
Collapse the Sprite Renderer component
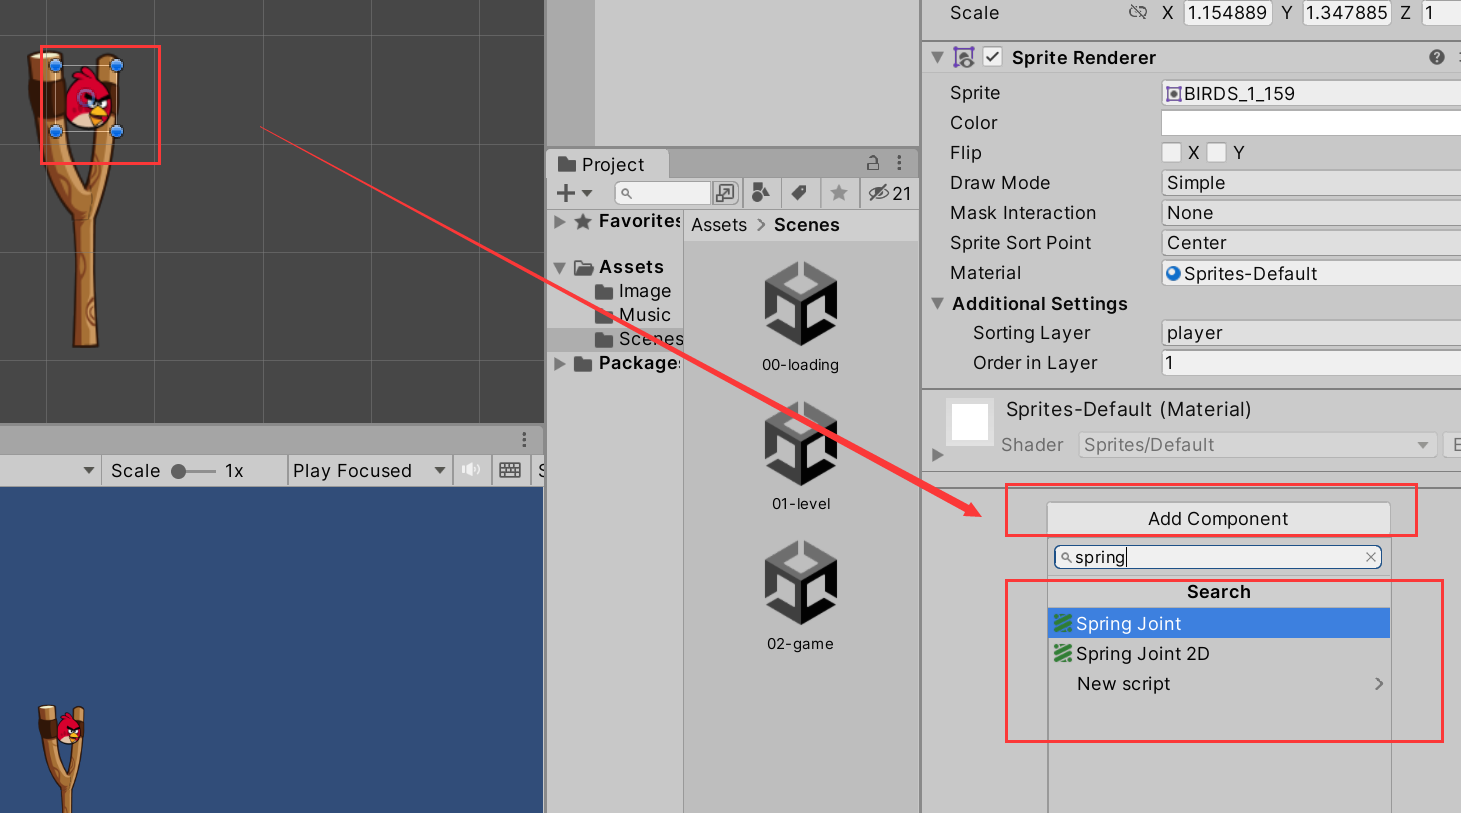[x=937, y=57]
